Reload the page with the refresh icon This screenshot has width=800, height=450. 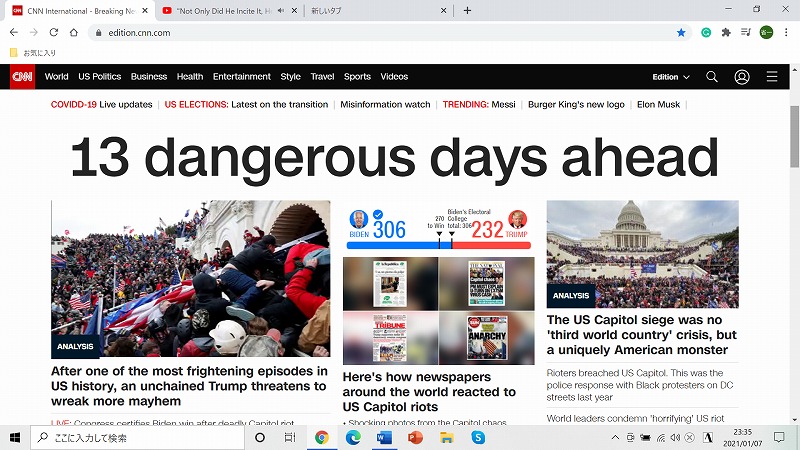(54, 32)
